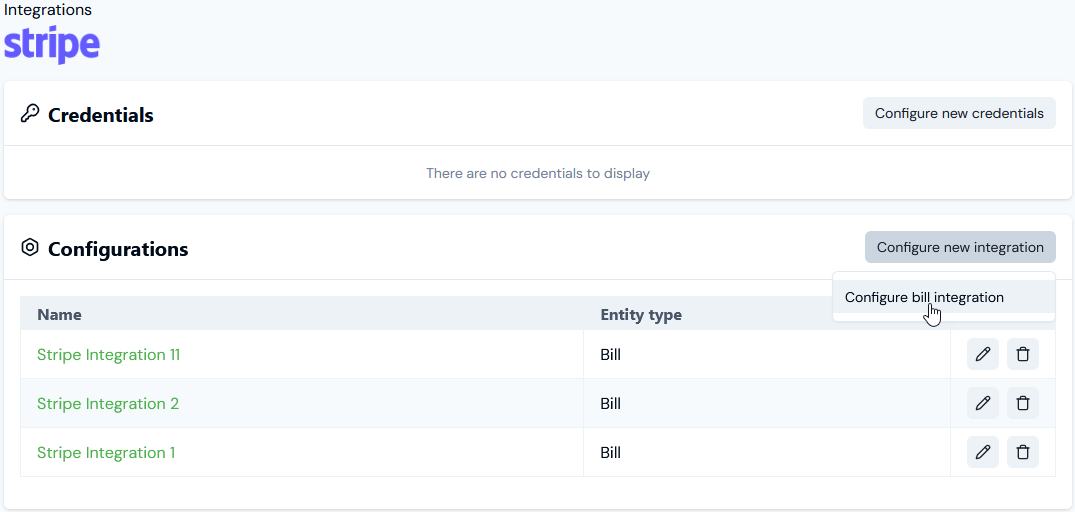Edit Stripe Integration 2 with pencil icon
The image size is (1075, 512).
coord(982,403)
